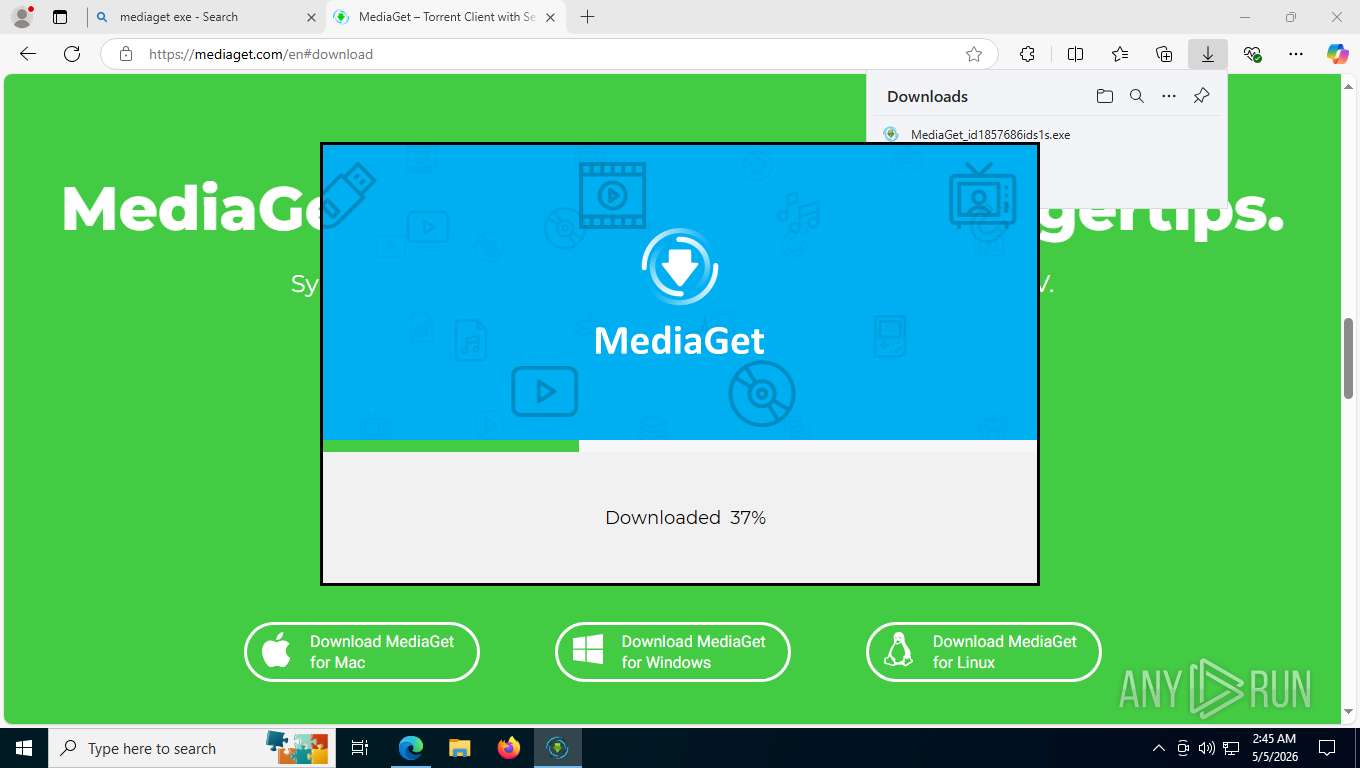Image resolution: width=1360 pixels, height=768 pixels.
Task: Search downloads magnifier icon
Action: point(1137,96)
